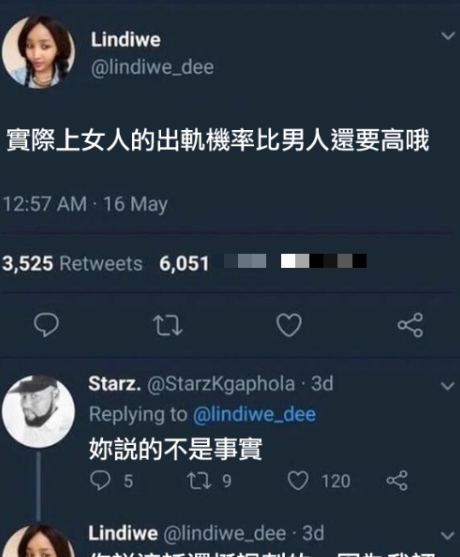The image size is (460, 557).
Task: Reply to Lindiwe's main tweet
Action: tap(46, 324)
